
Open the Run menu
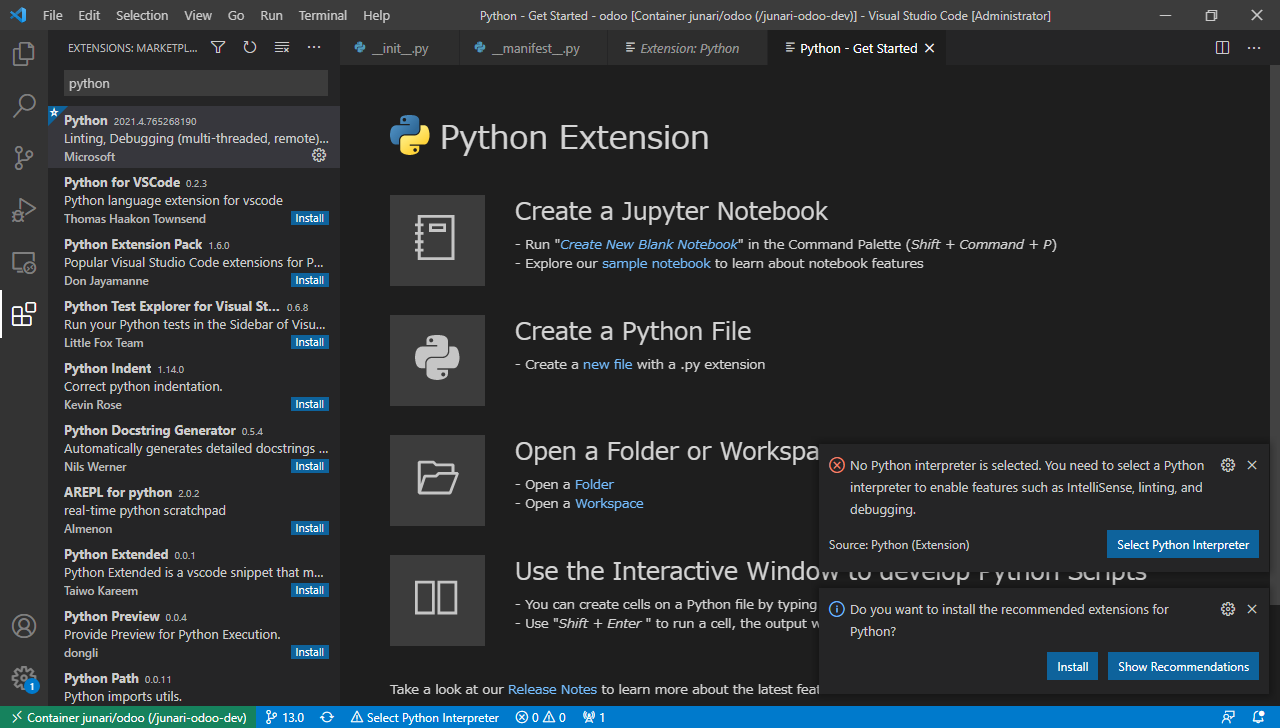click(x=271, y=15)
